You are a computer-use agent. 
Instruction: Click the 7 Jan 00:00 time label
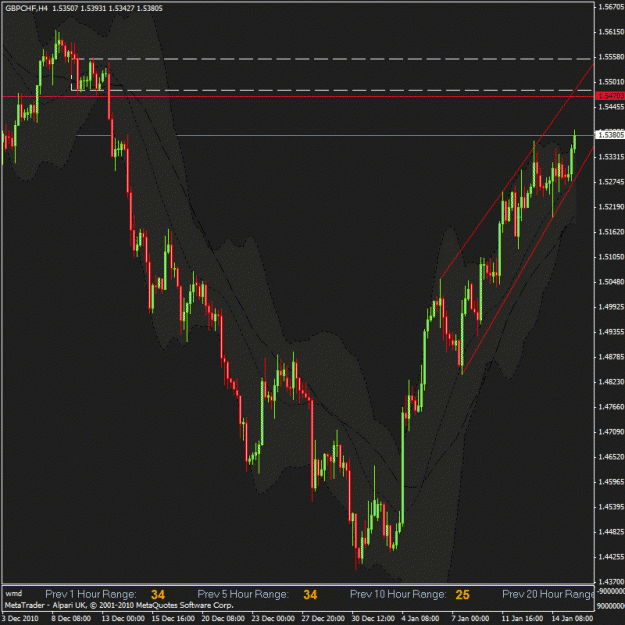point(470,619)
